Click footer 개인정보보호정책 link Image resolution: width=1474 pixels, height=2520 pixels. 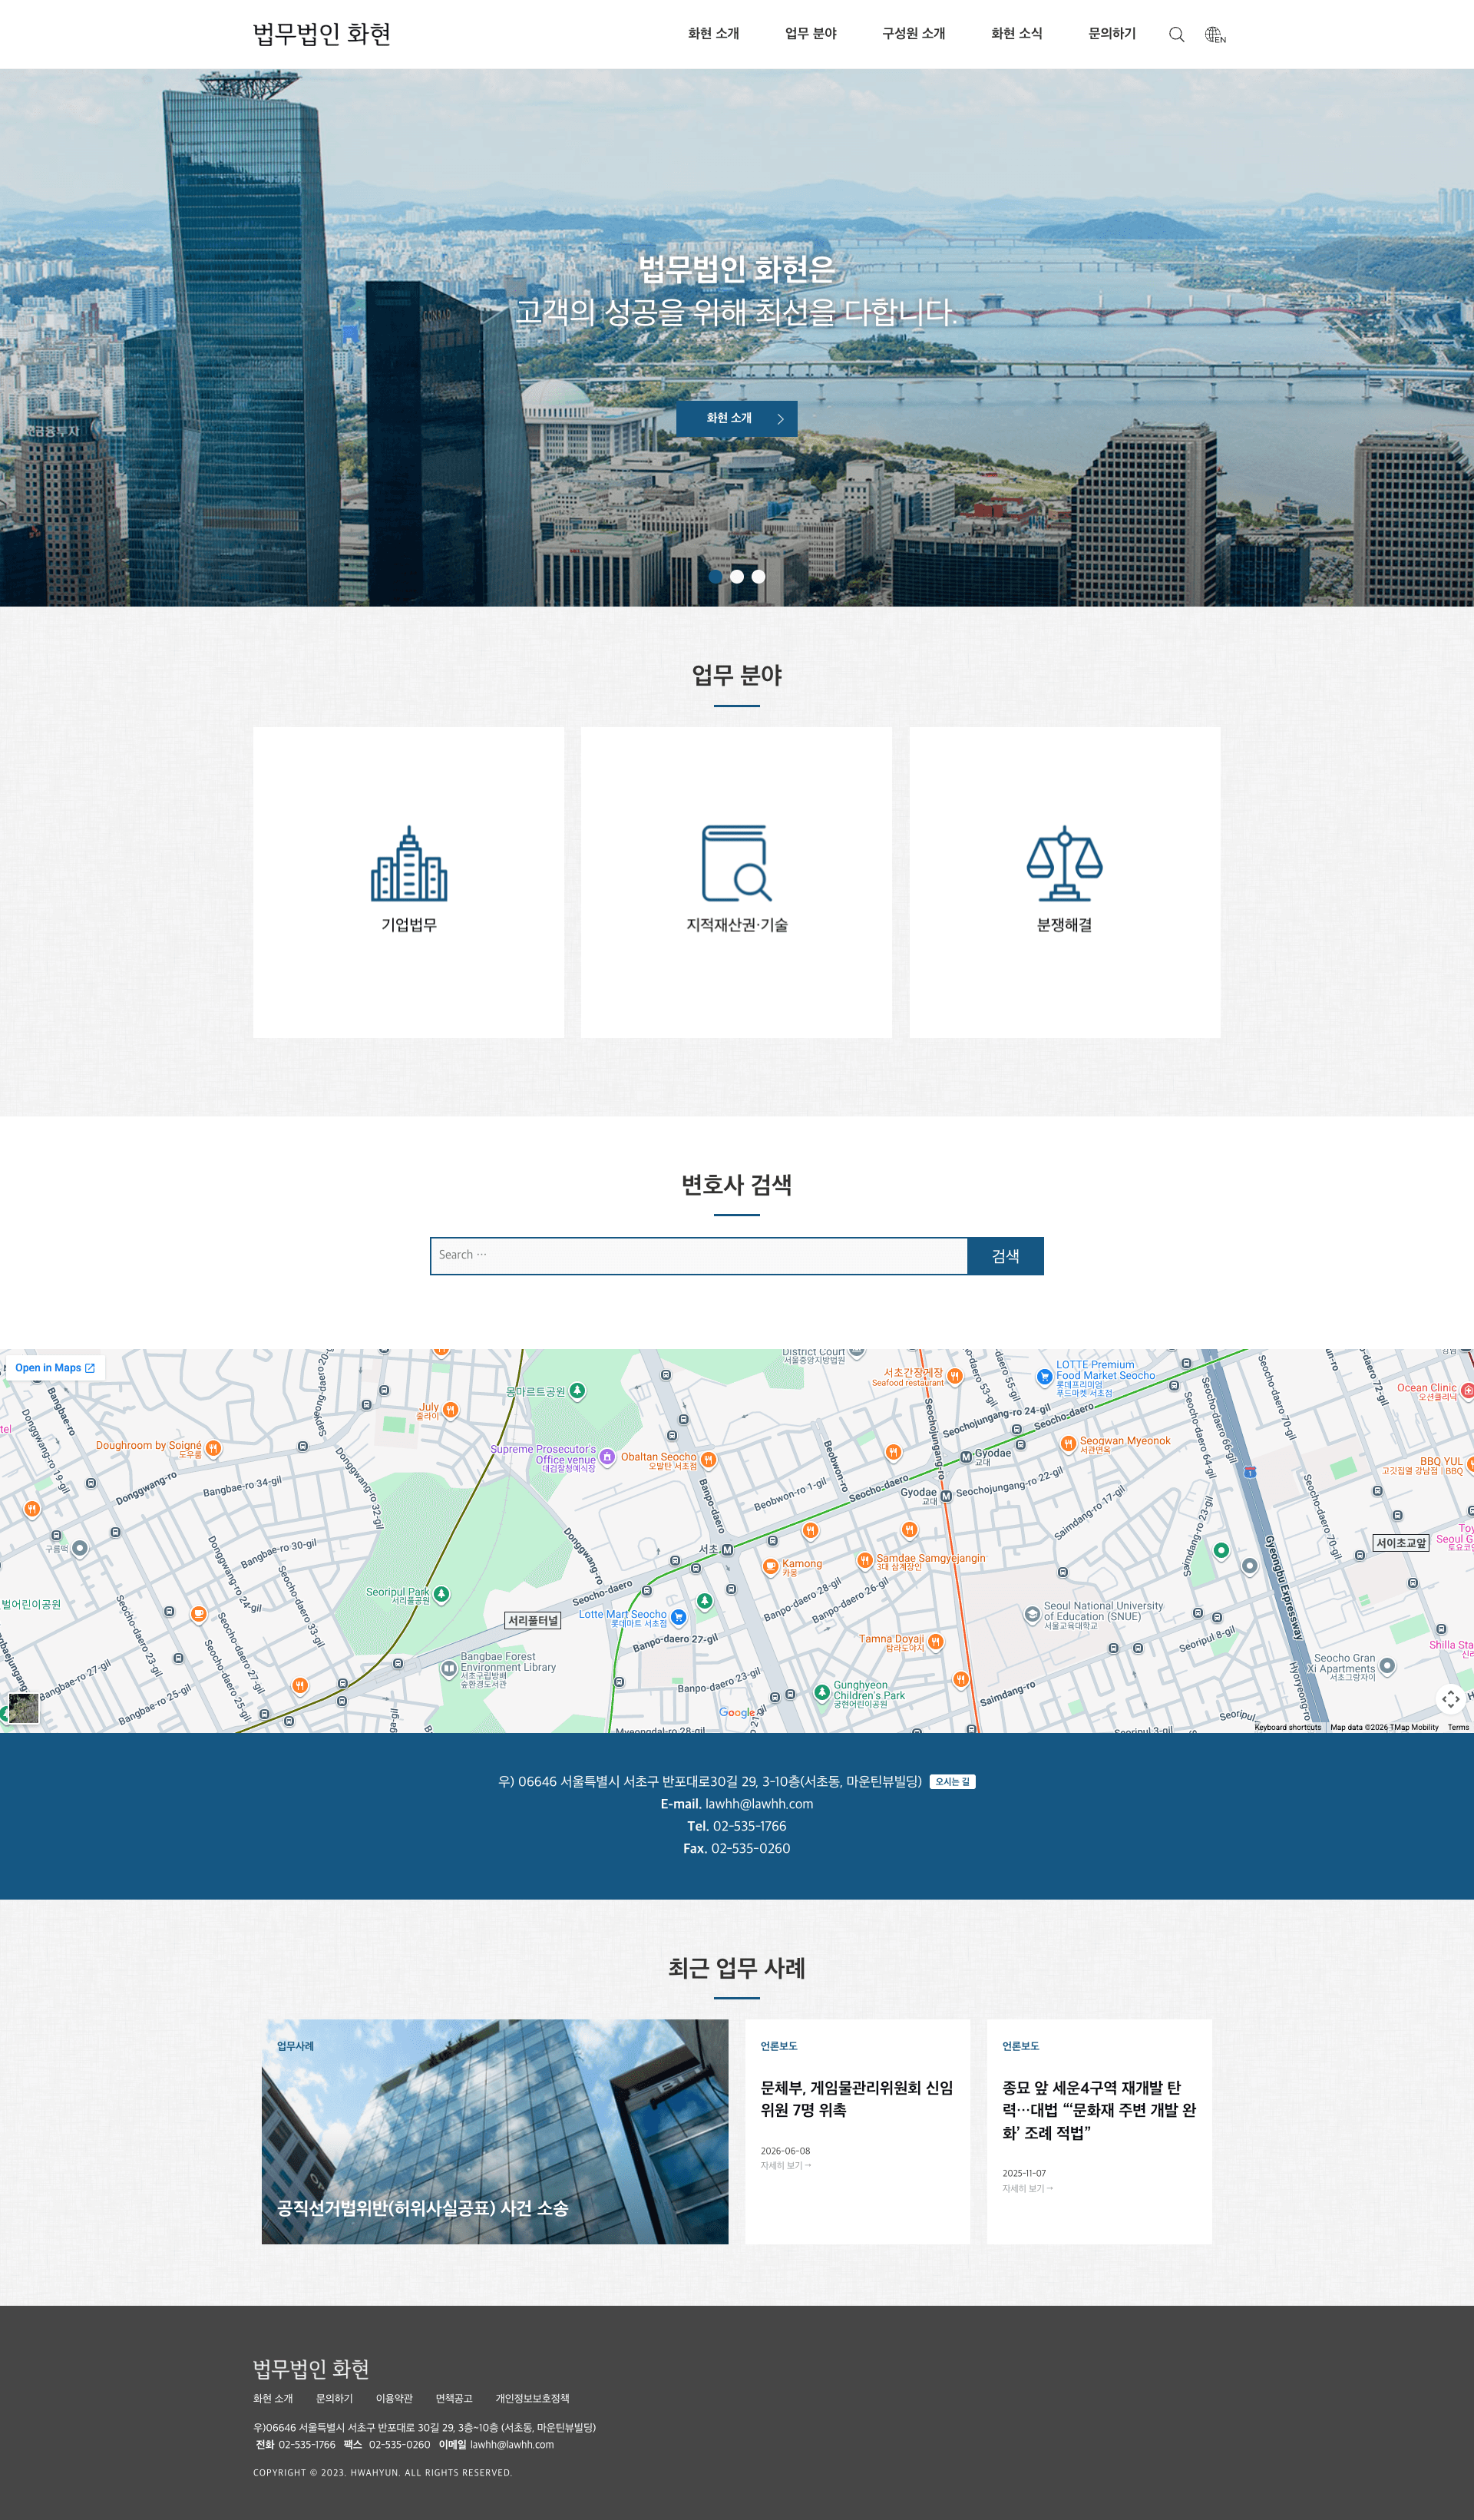(x=532, y=2398)
